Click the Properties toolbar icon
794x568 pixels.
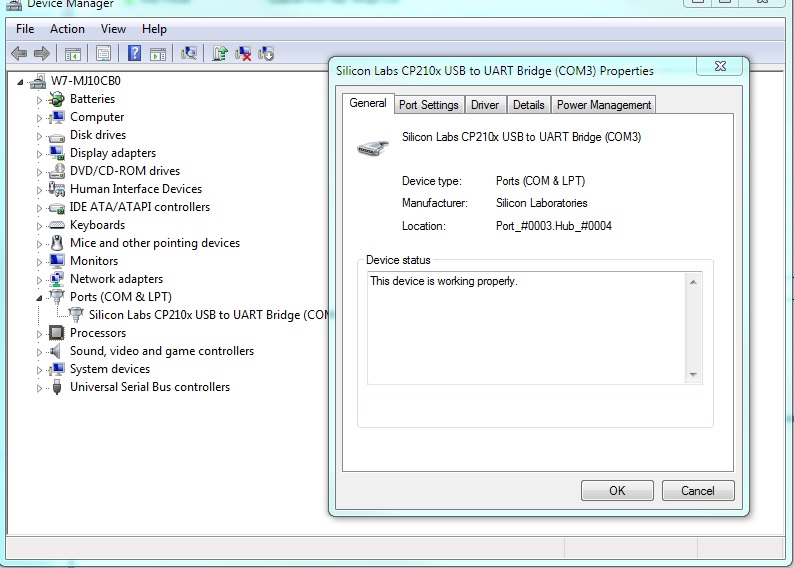tap(103, 53)
